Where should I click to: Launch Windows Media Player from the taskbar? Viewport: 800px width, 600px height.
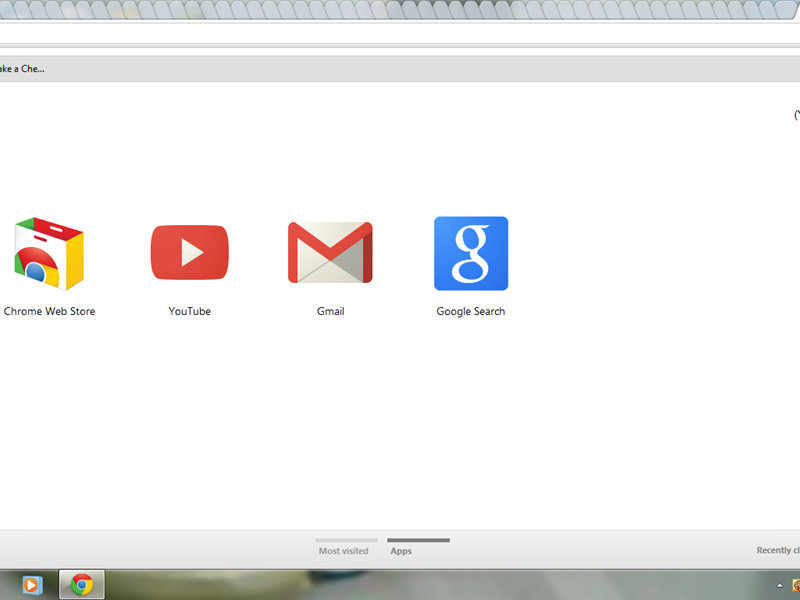[31, 584]
